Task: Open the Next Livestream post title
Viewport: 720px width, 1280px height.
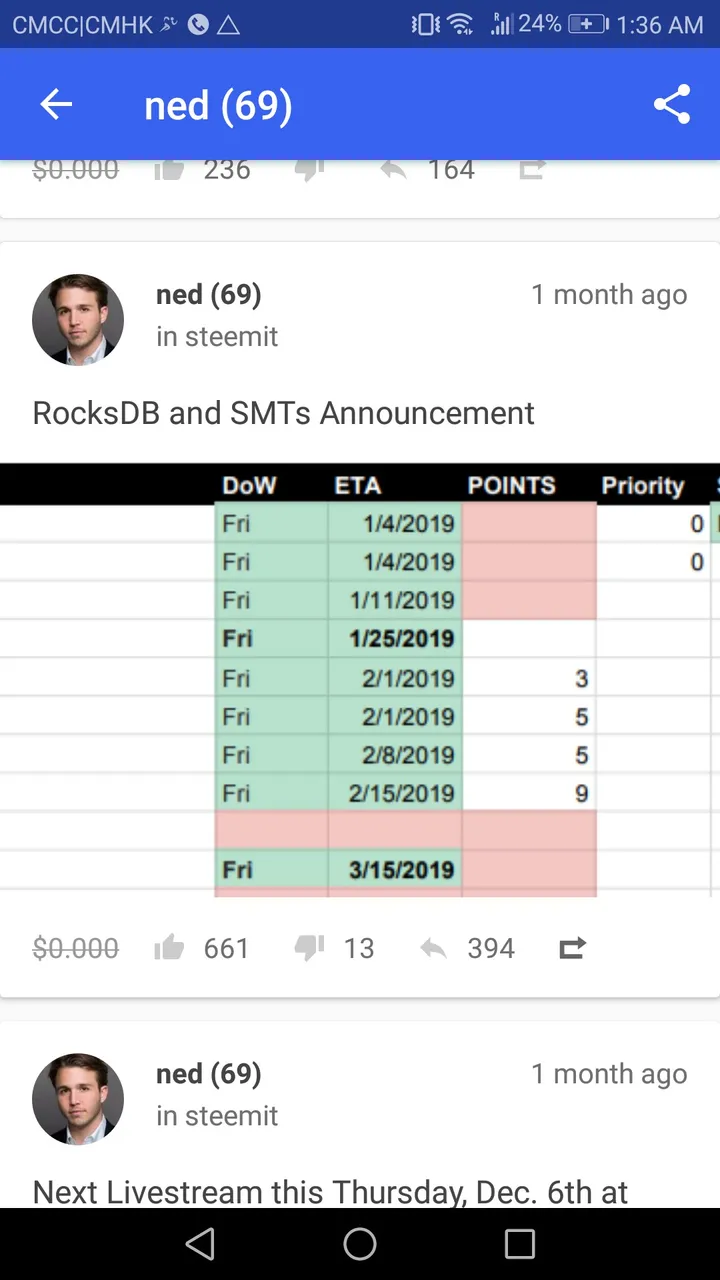Action: (x=330, y=1192)
